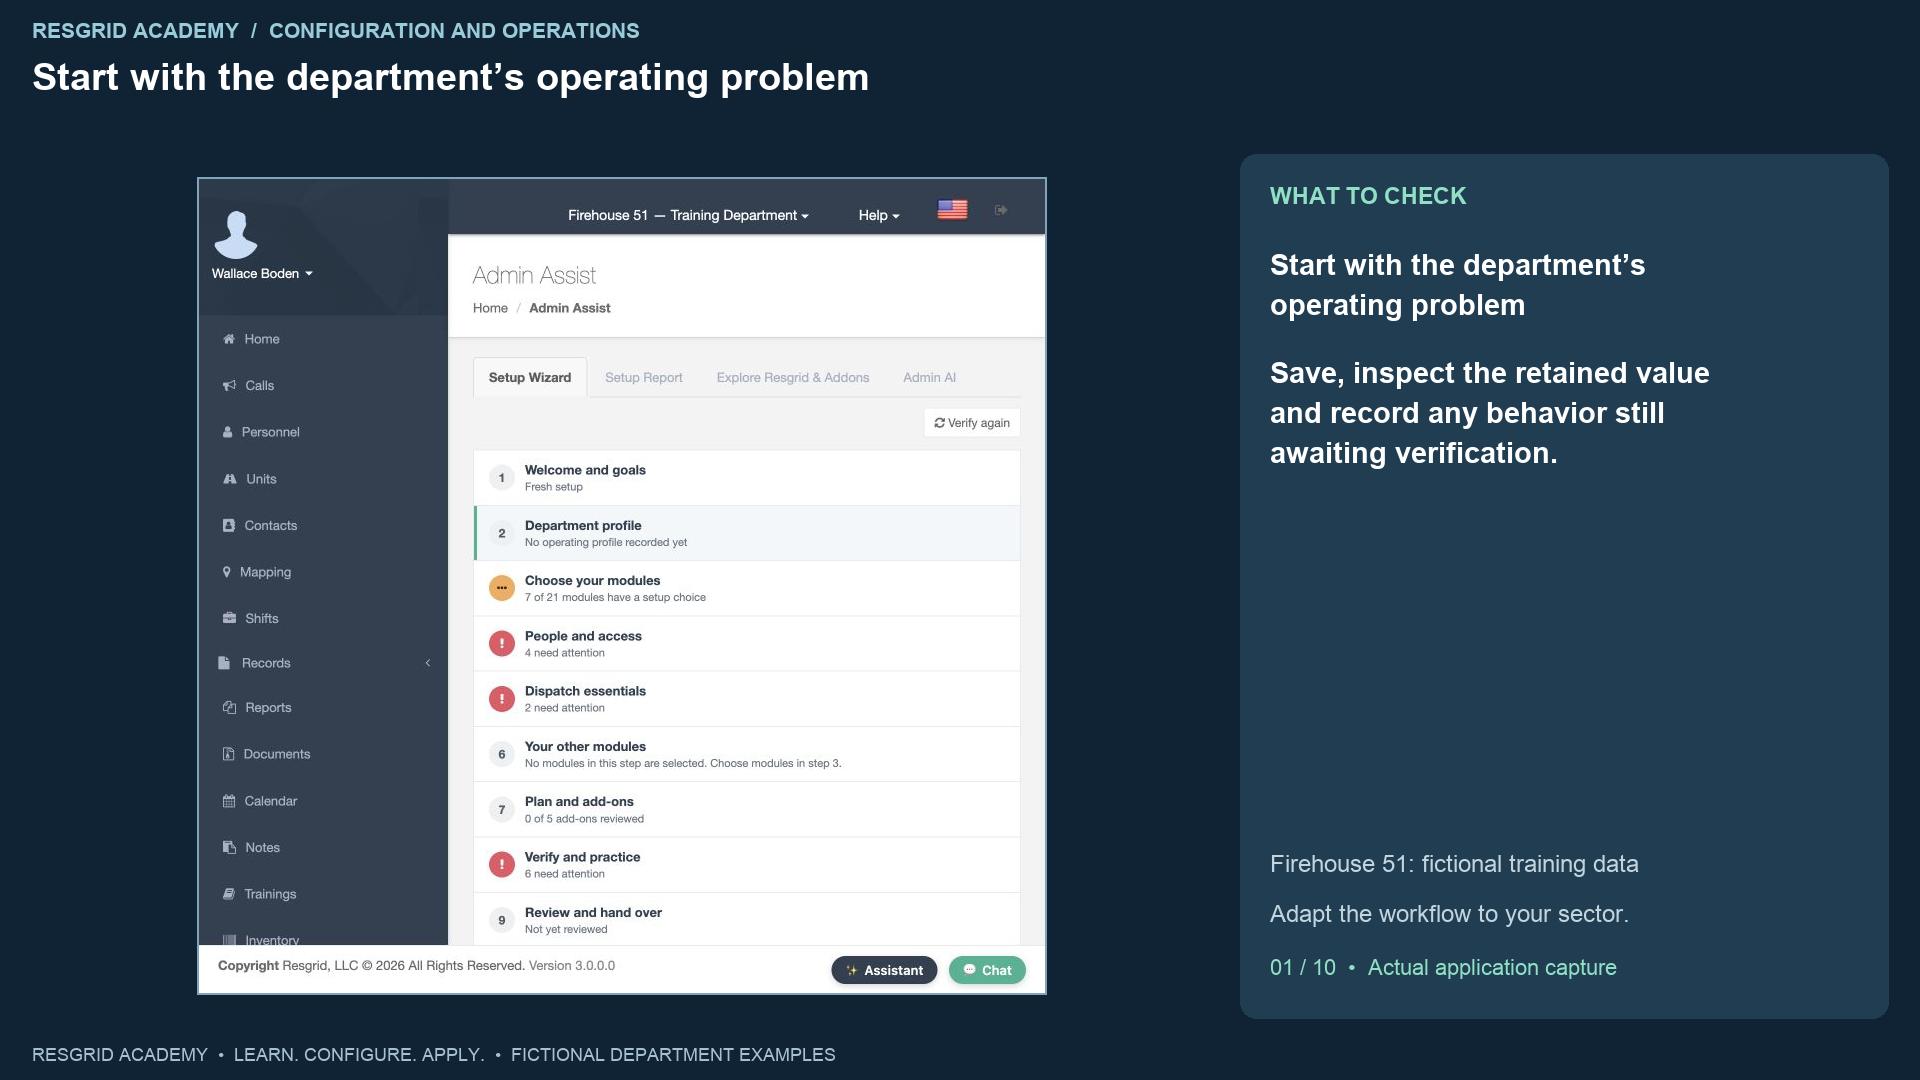Click the red alert icon for People and access

502,644
